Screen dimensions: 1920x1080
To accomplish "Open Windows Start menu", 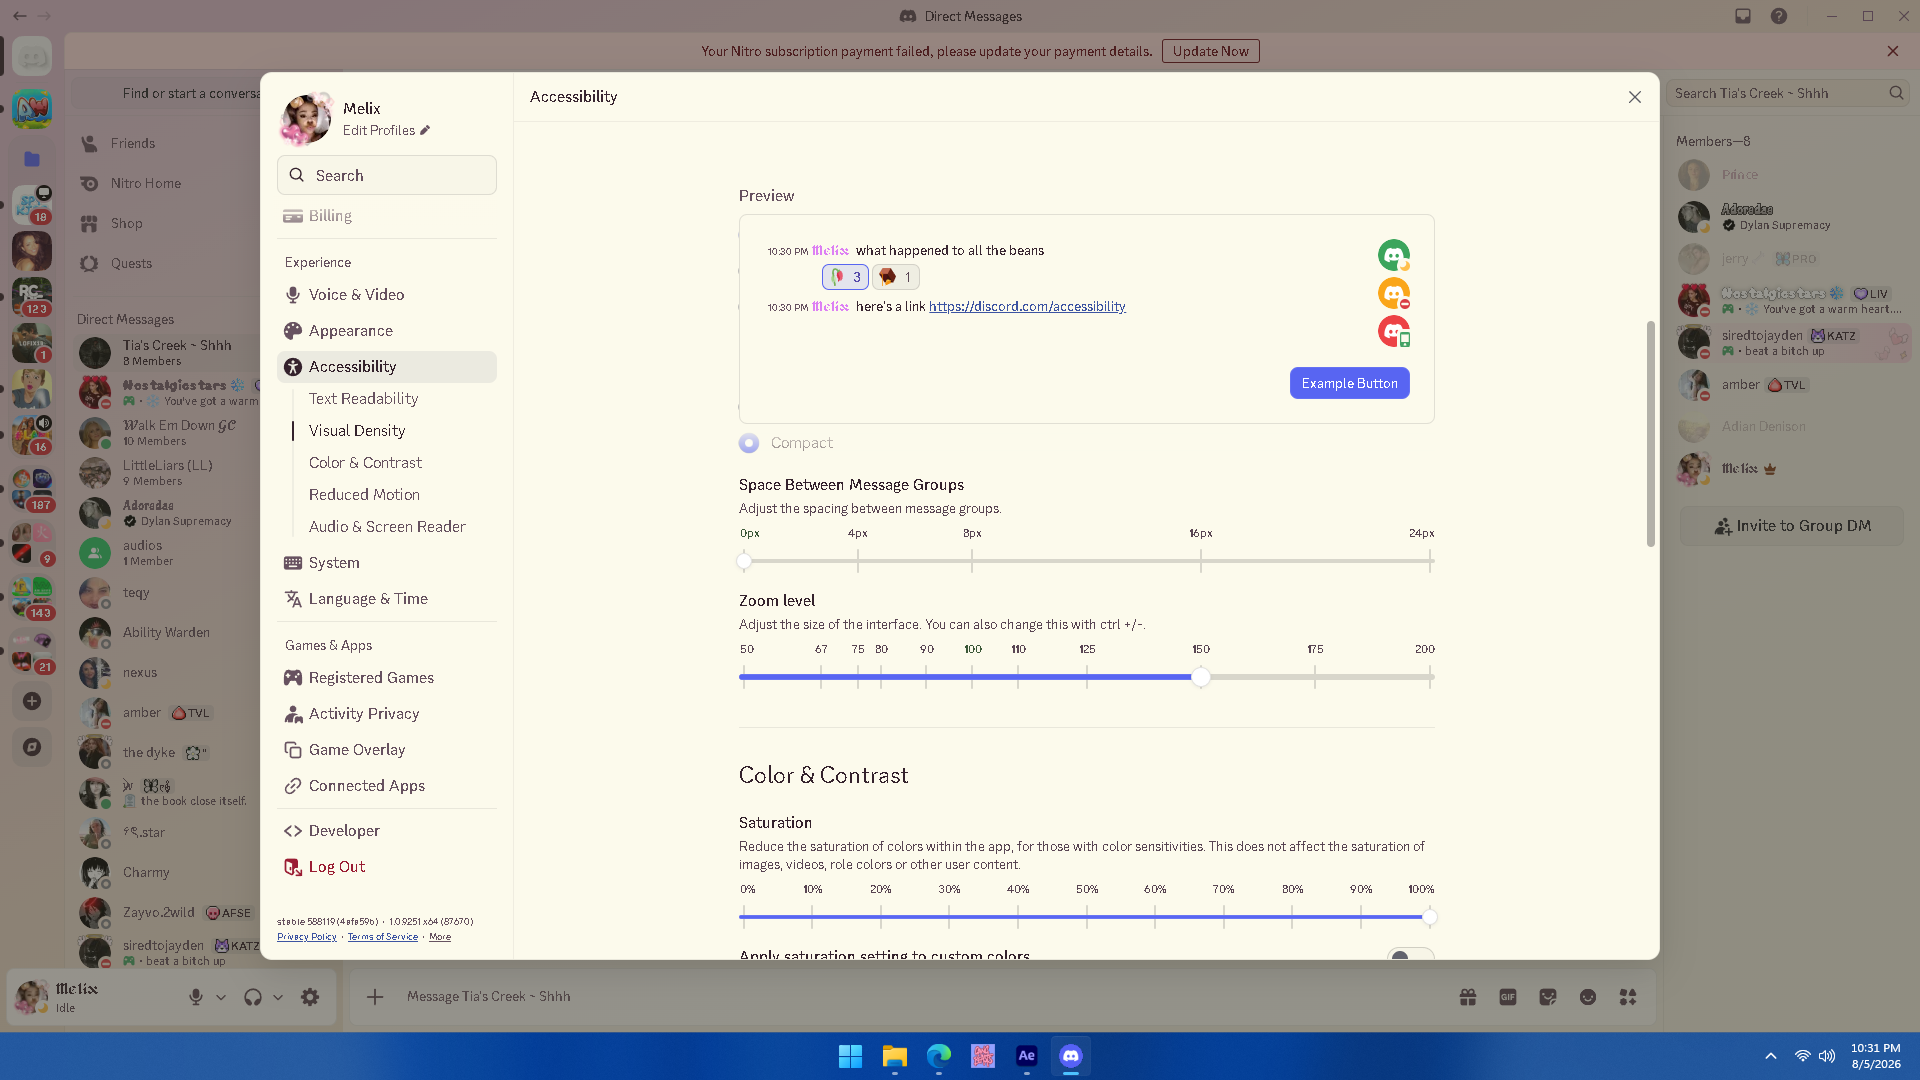I will click(x=850, y=1057).
